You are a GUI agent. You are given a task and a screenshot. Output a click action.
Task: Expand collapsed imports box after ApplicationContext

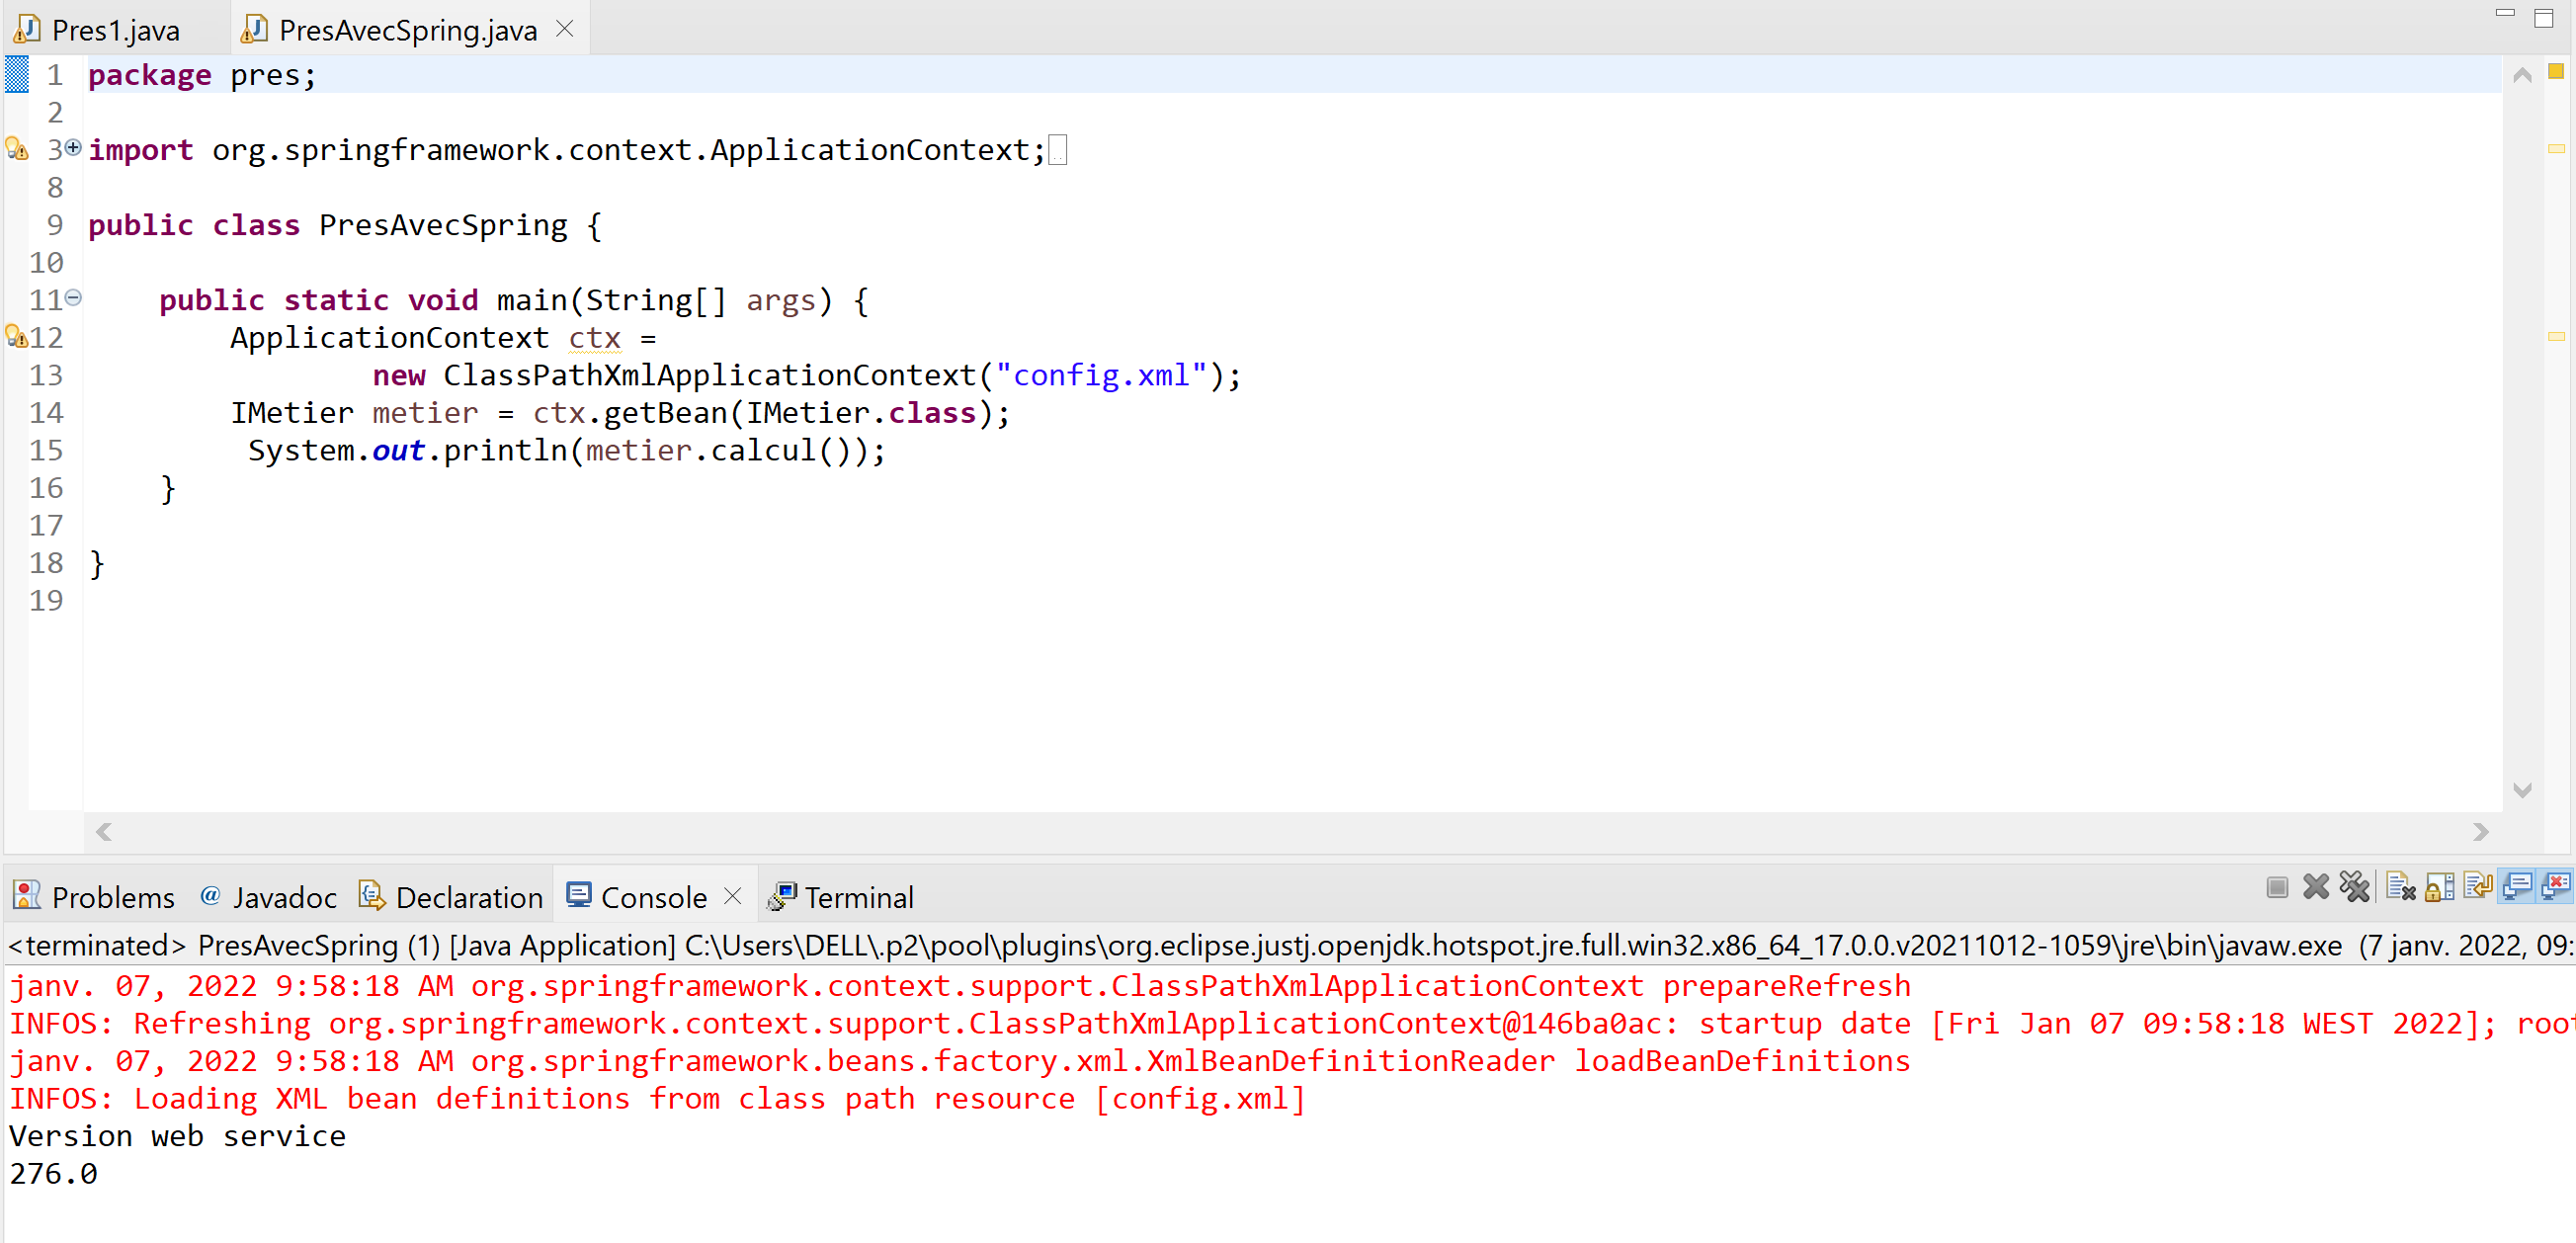click(1058, 150)
